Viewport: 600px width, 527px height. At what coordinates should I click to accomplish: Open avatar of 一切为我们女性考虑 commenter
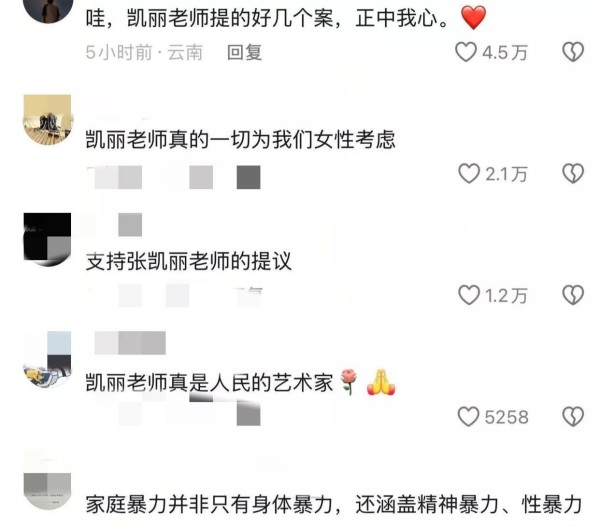click(x=47, y=120)
